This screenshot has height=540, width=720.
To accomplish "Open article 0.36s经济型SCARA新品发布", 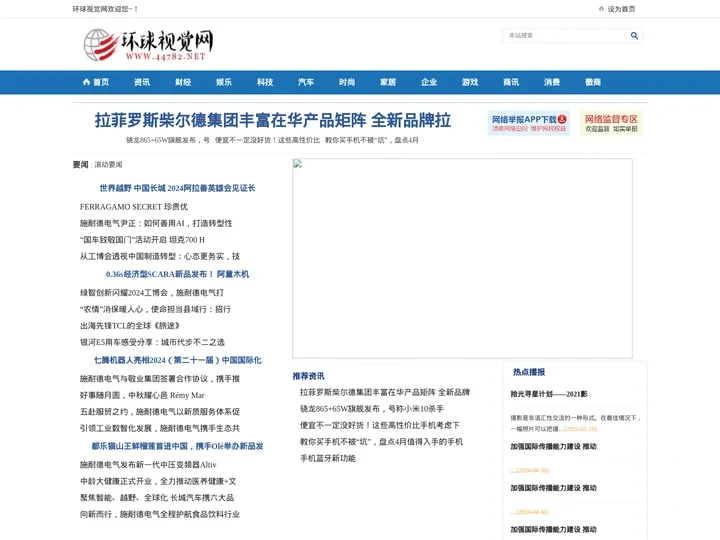I will pos(177,274).
